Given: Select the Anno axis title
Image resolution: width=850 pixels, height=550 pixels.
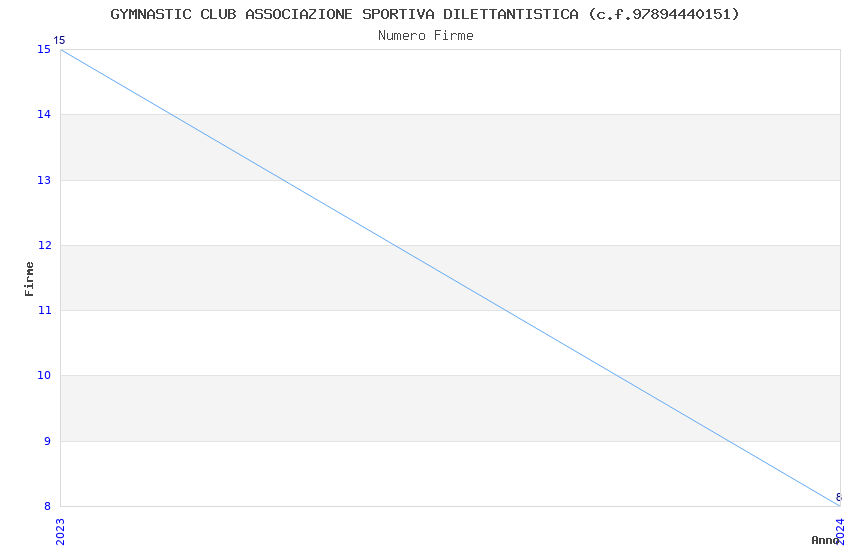Looking at the screenshot, I should [824, 540].
